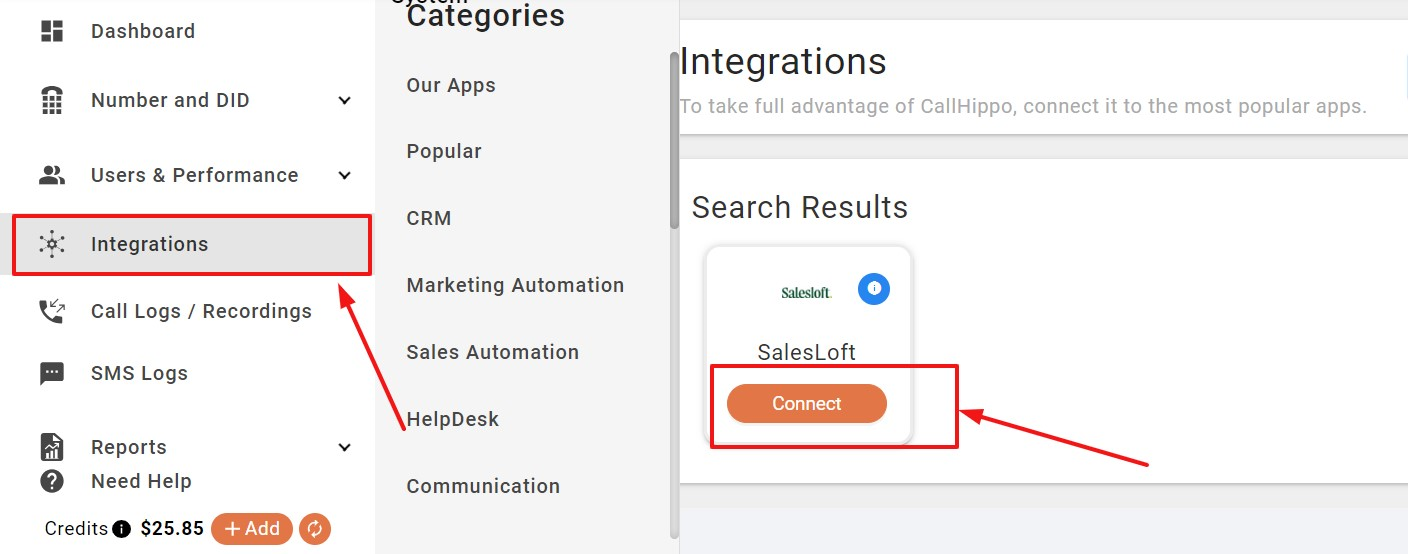Click the Number and DID keypad icon

(52, 100)
